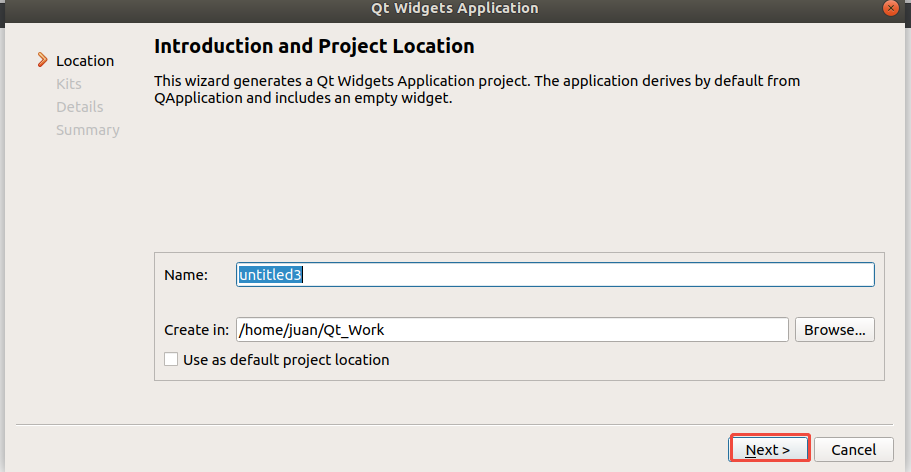This screenshot has width=911, height=472.
Task: Cancel the Qt Widgets Application wizard
Action: [853, 449]
